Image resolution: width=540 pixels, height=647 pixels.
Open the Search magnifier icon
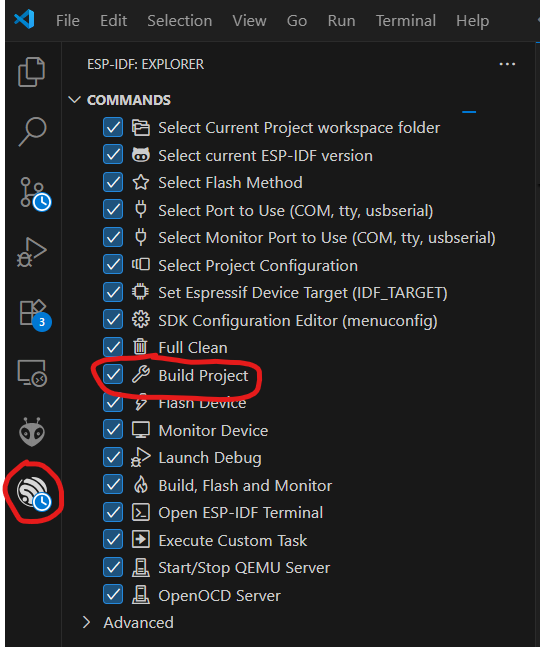click(x=32, y=132)
